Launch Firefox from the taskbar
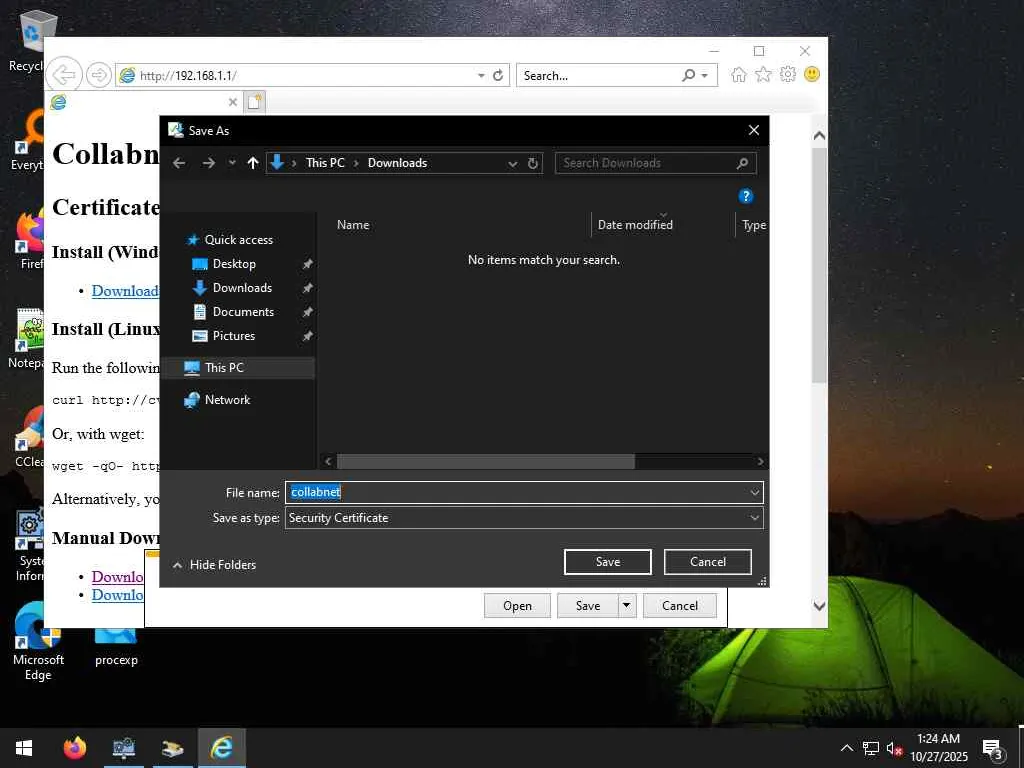Screen dimensions: 1024x768 tap(74, 748)
